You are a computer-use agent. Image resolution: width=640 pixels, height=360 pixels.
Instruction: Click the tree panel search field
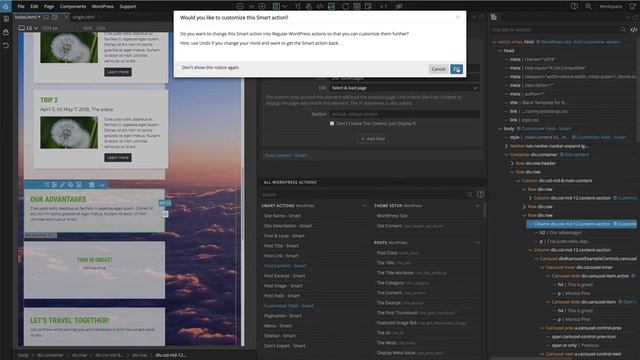tap(555, 29)
